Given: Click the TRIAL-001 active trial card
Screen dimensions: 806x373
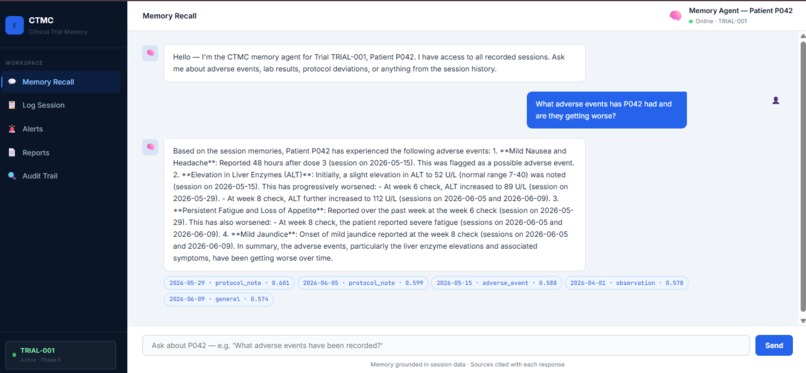Looking at the screenshot, I should click(x=60, y=355).
